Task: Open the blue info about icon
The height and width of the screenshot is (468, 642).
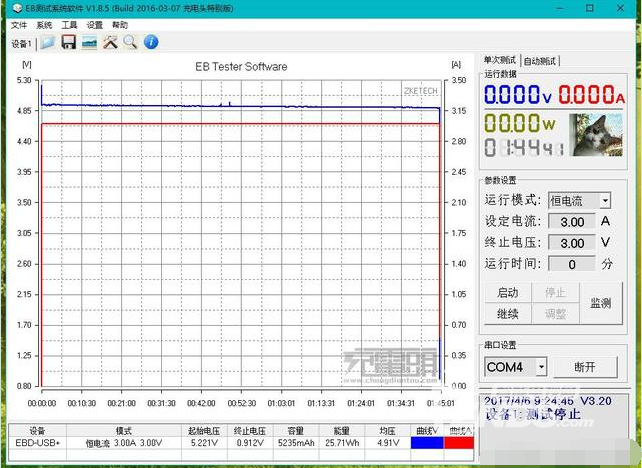Action: click(x=151, y=42)
